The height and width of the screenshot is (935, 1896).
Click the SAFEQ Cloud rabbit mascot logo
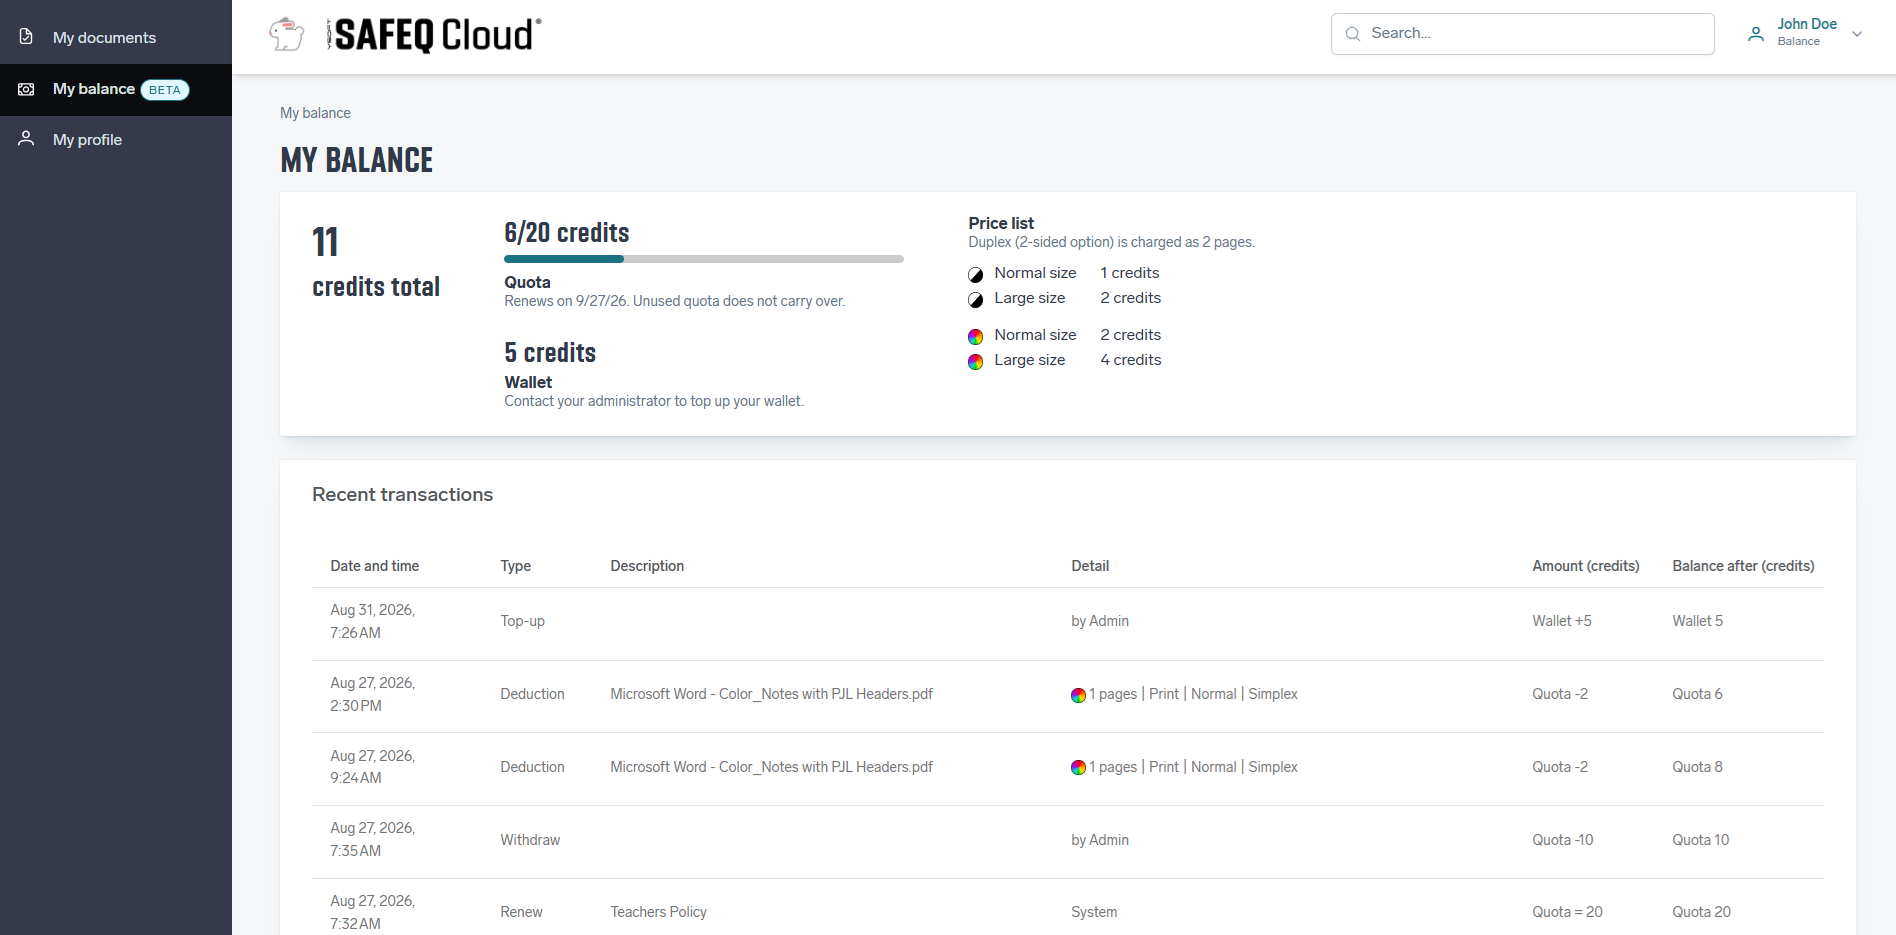click(287, 34)
